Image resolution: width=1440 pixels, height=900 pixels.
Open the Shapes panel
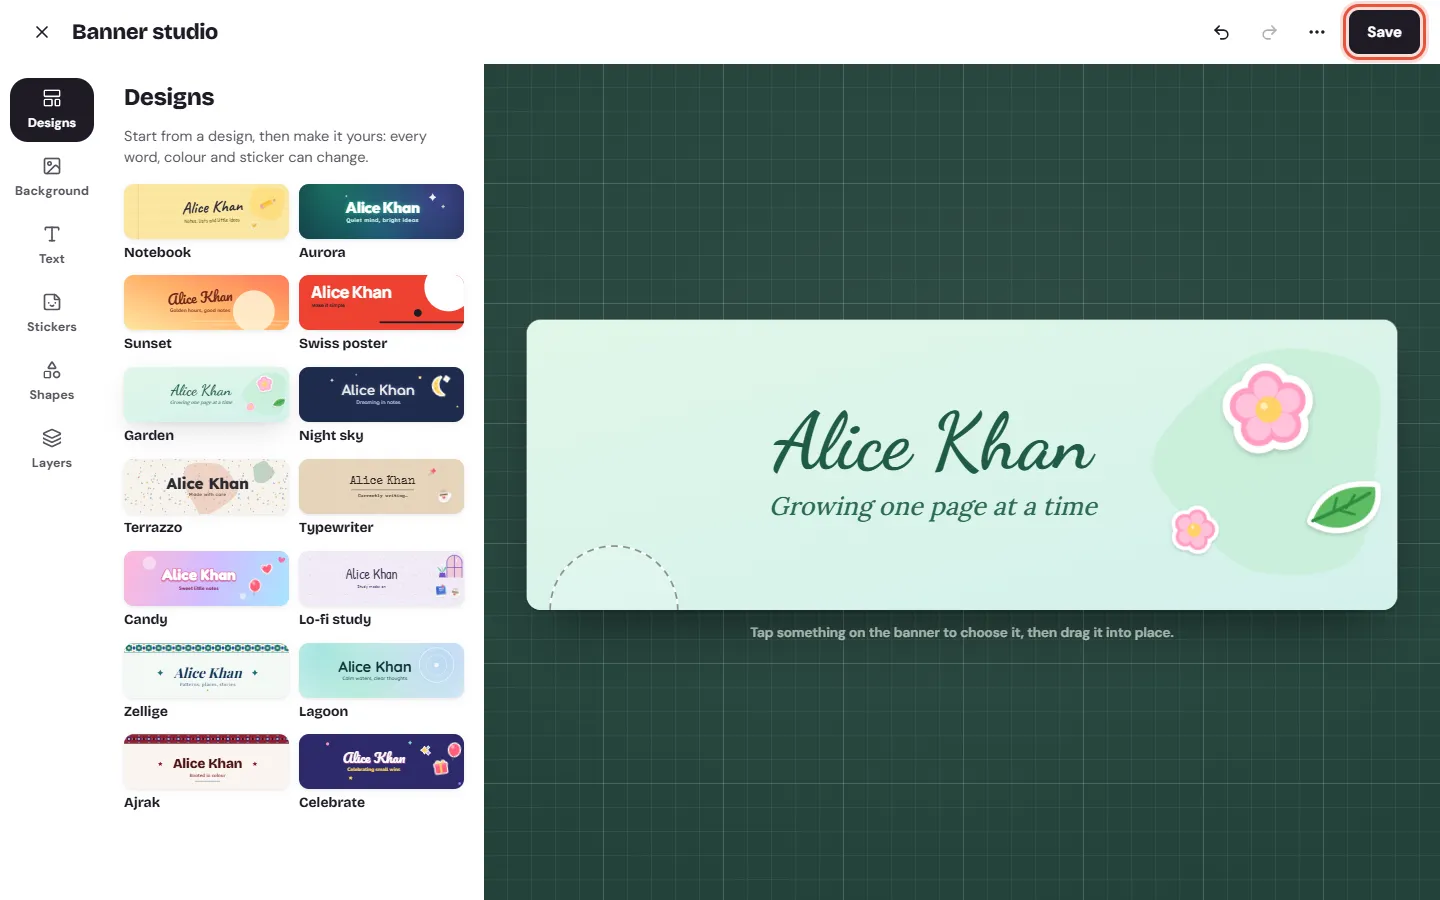52,382
